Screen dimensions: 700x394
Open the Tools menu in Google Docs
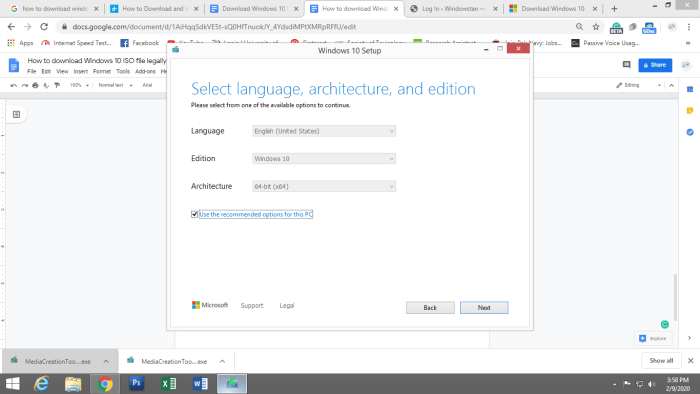click(123, 71)
